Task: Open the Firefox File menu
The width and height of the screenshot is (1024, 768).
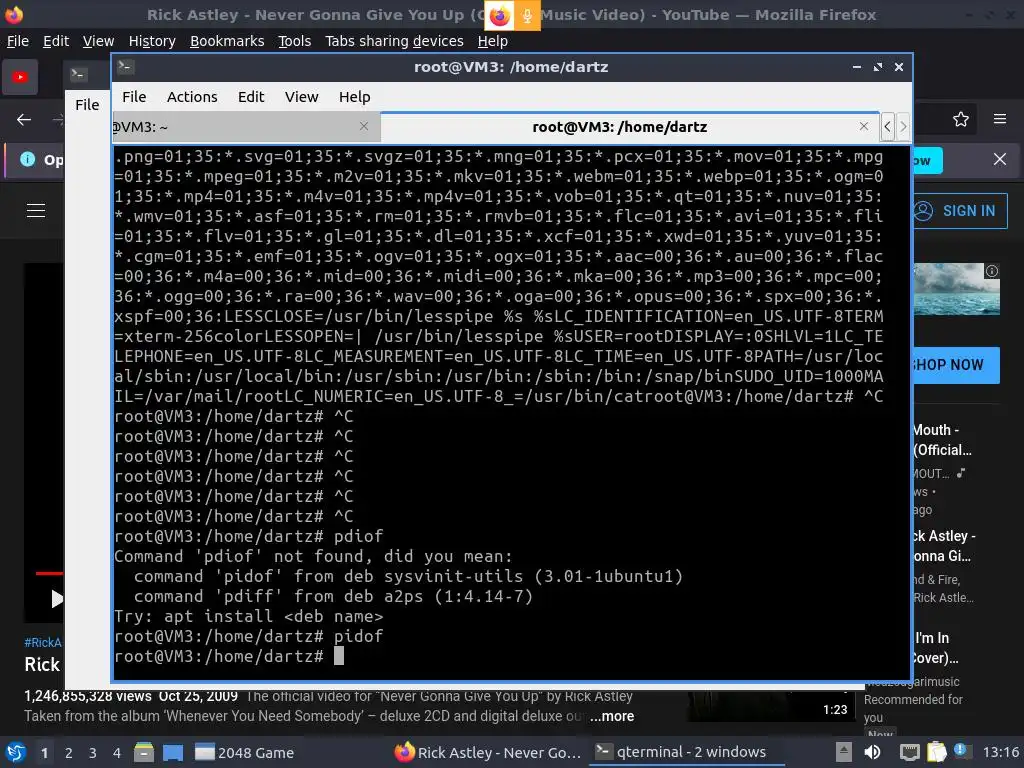Action: click(x=18, y=41)
